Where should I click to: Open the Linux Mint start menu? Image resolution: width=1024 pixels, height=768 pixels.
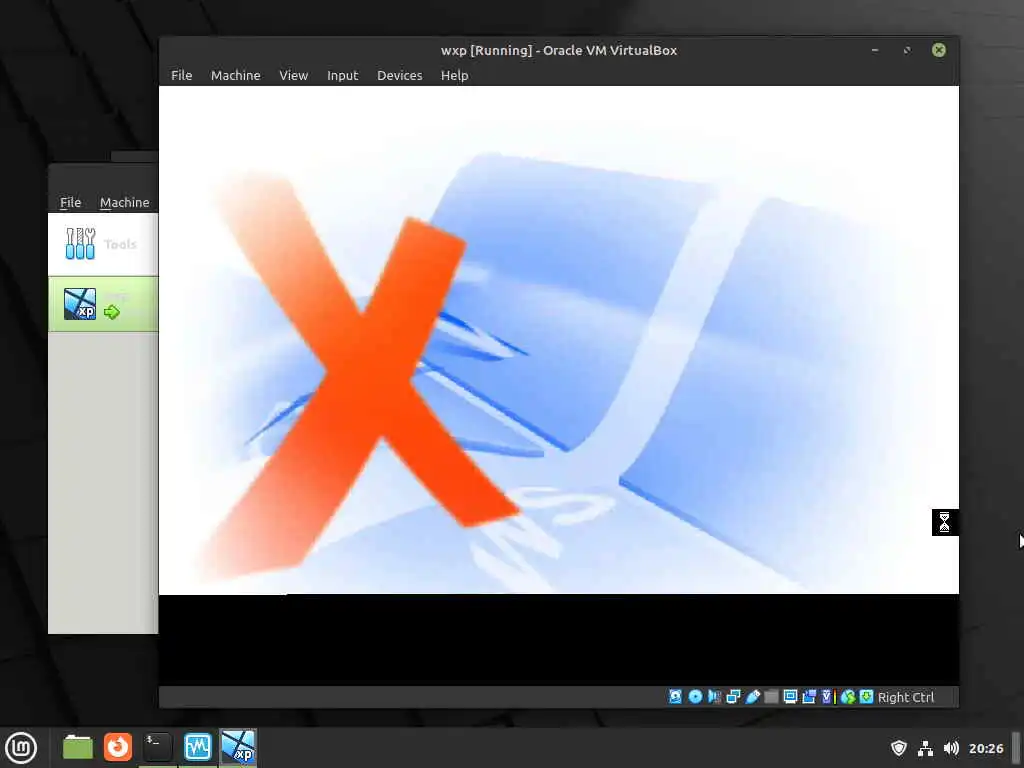(x=21, y=748)
